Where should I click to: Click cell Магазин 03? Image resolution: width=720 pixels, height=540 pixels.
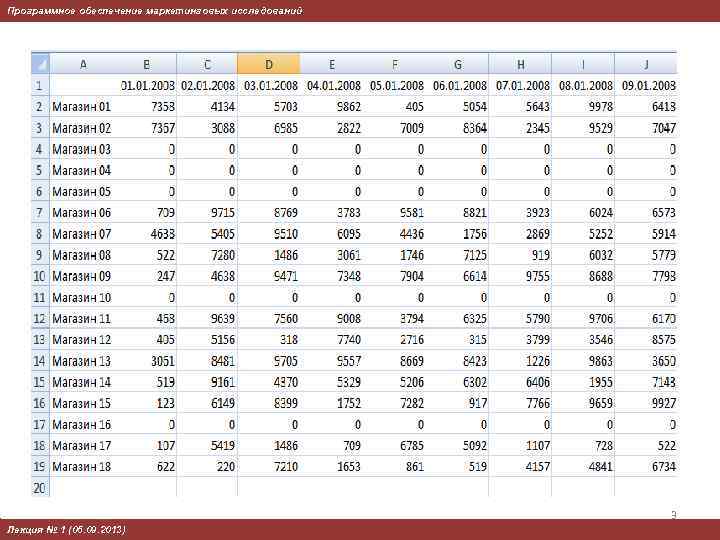82,149
